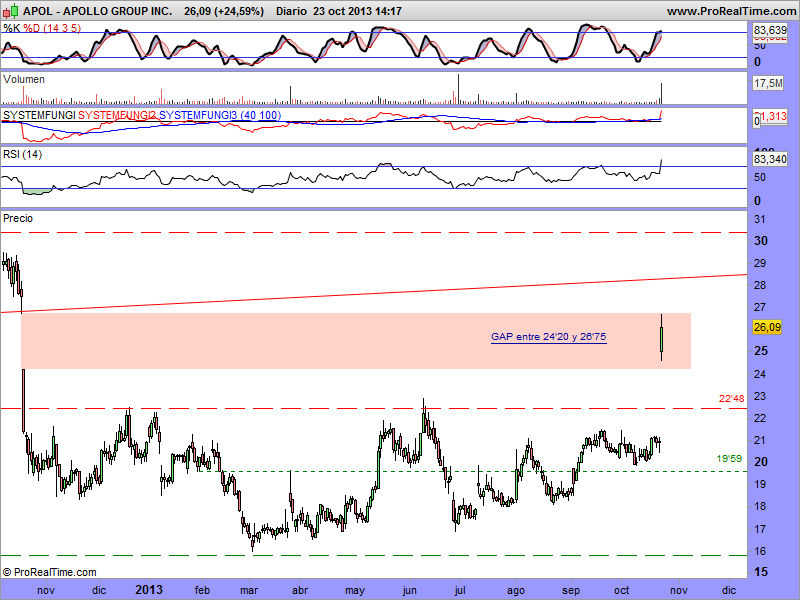Select the red 22'48 resistance label
800x600 pixels.
(x=732, y=398)
